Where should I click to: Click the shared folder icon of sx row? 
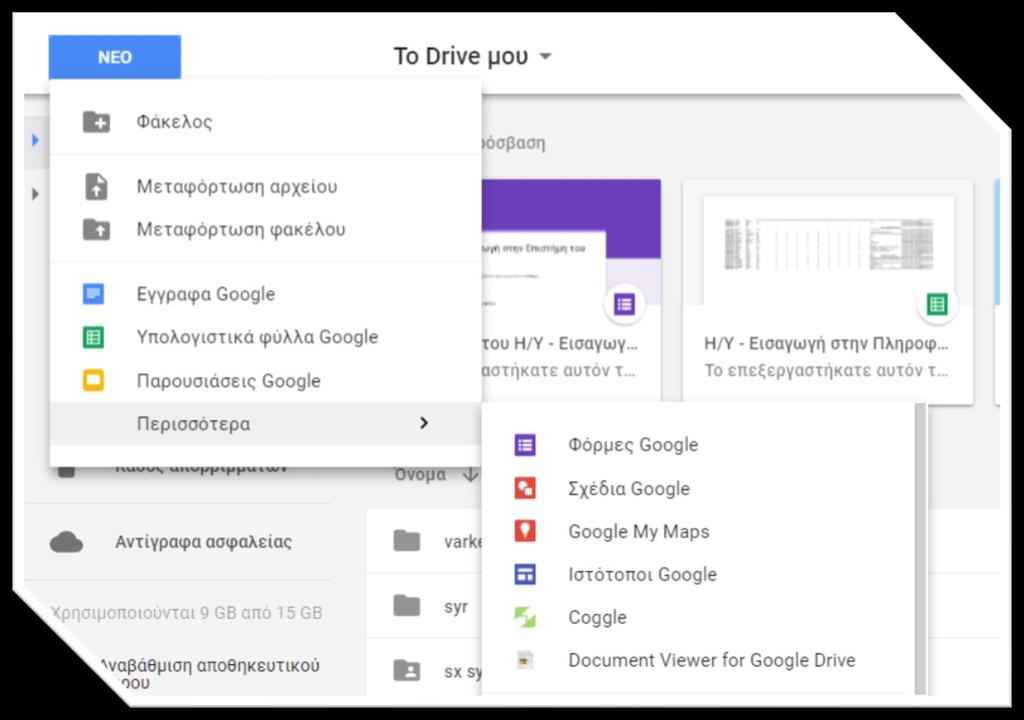pos(407,671)
